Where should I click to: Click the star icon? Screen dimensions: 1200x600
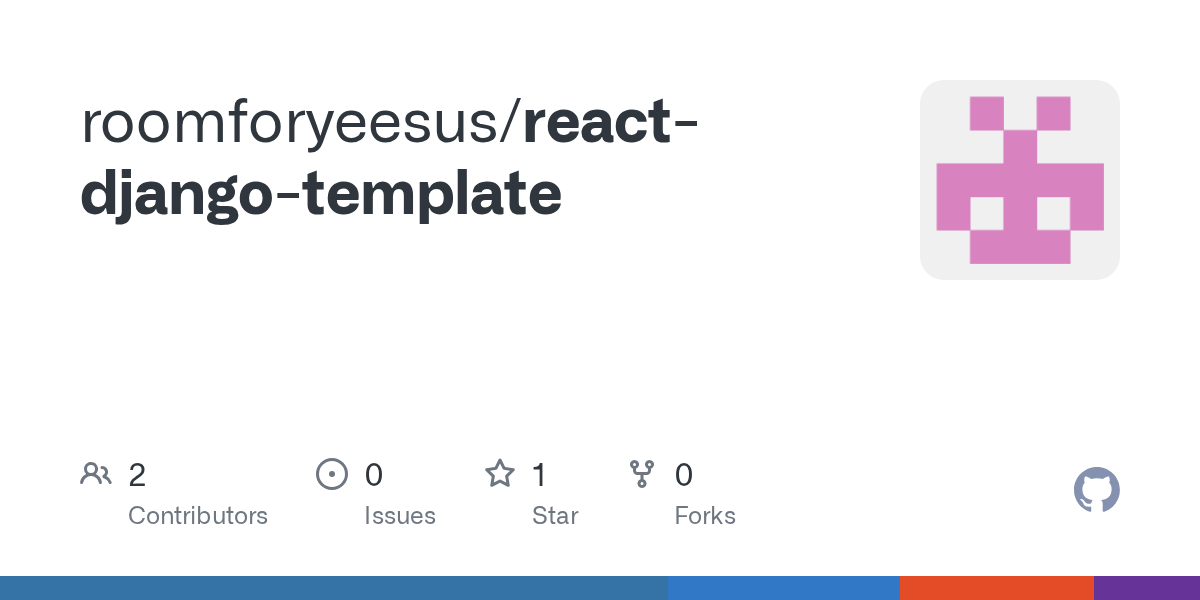pos(500,474)
